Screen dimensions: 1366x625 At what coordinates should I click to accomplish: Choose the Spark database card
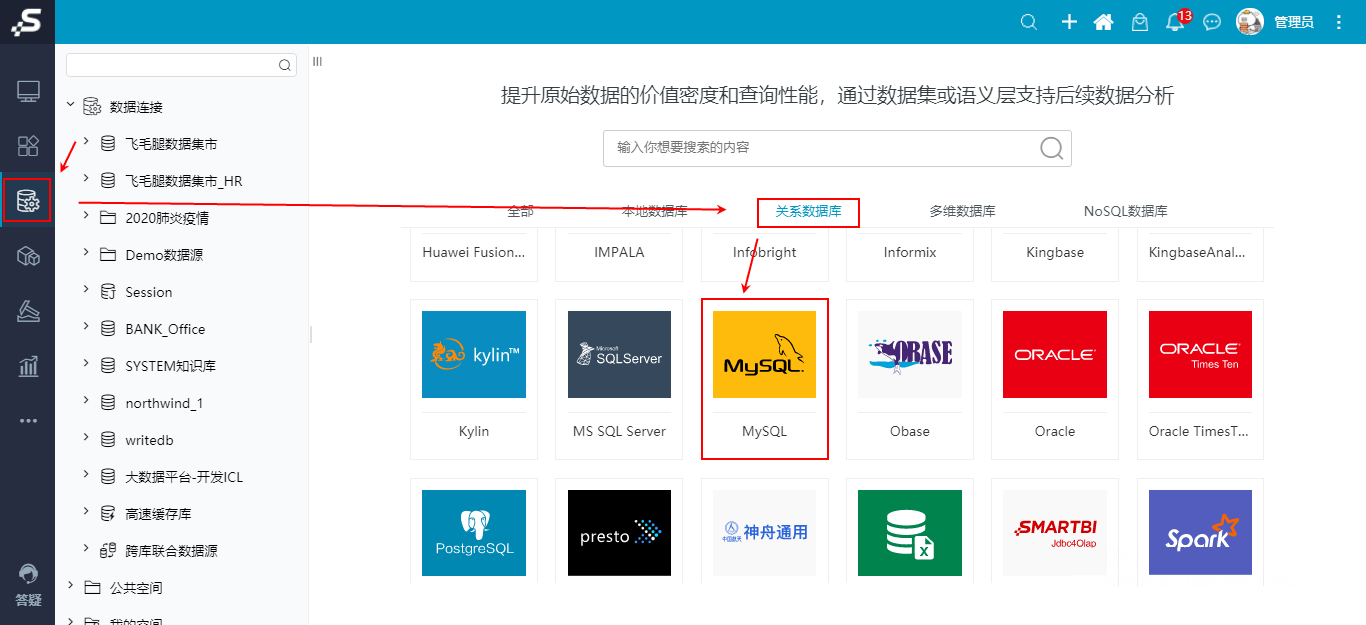coord(1200,532)
